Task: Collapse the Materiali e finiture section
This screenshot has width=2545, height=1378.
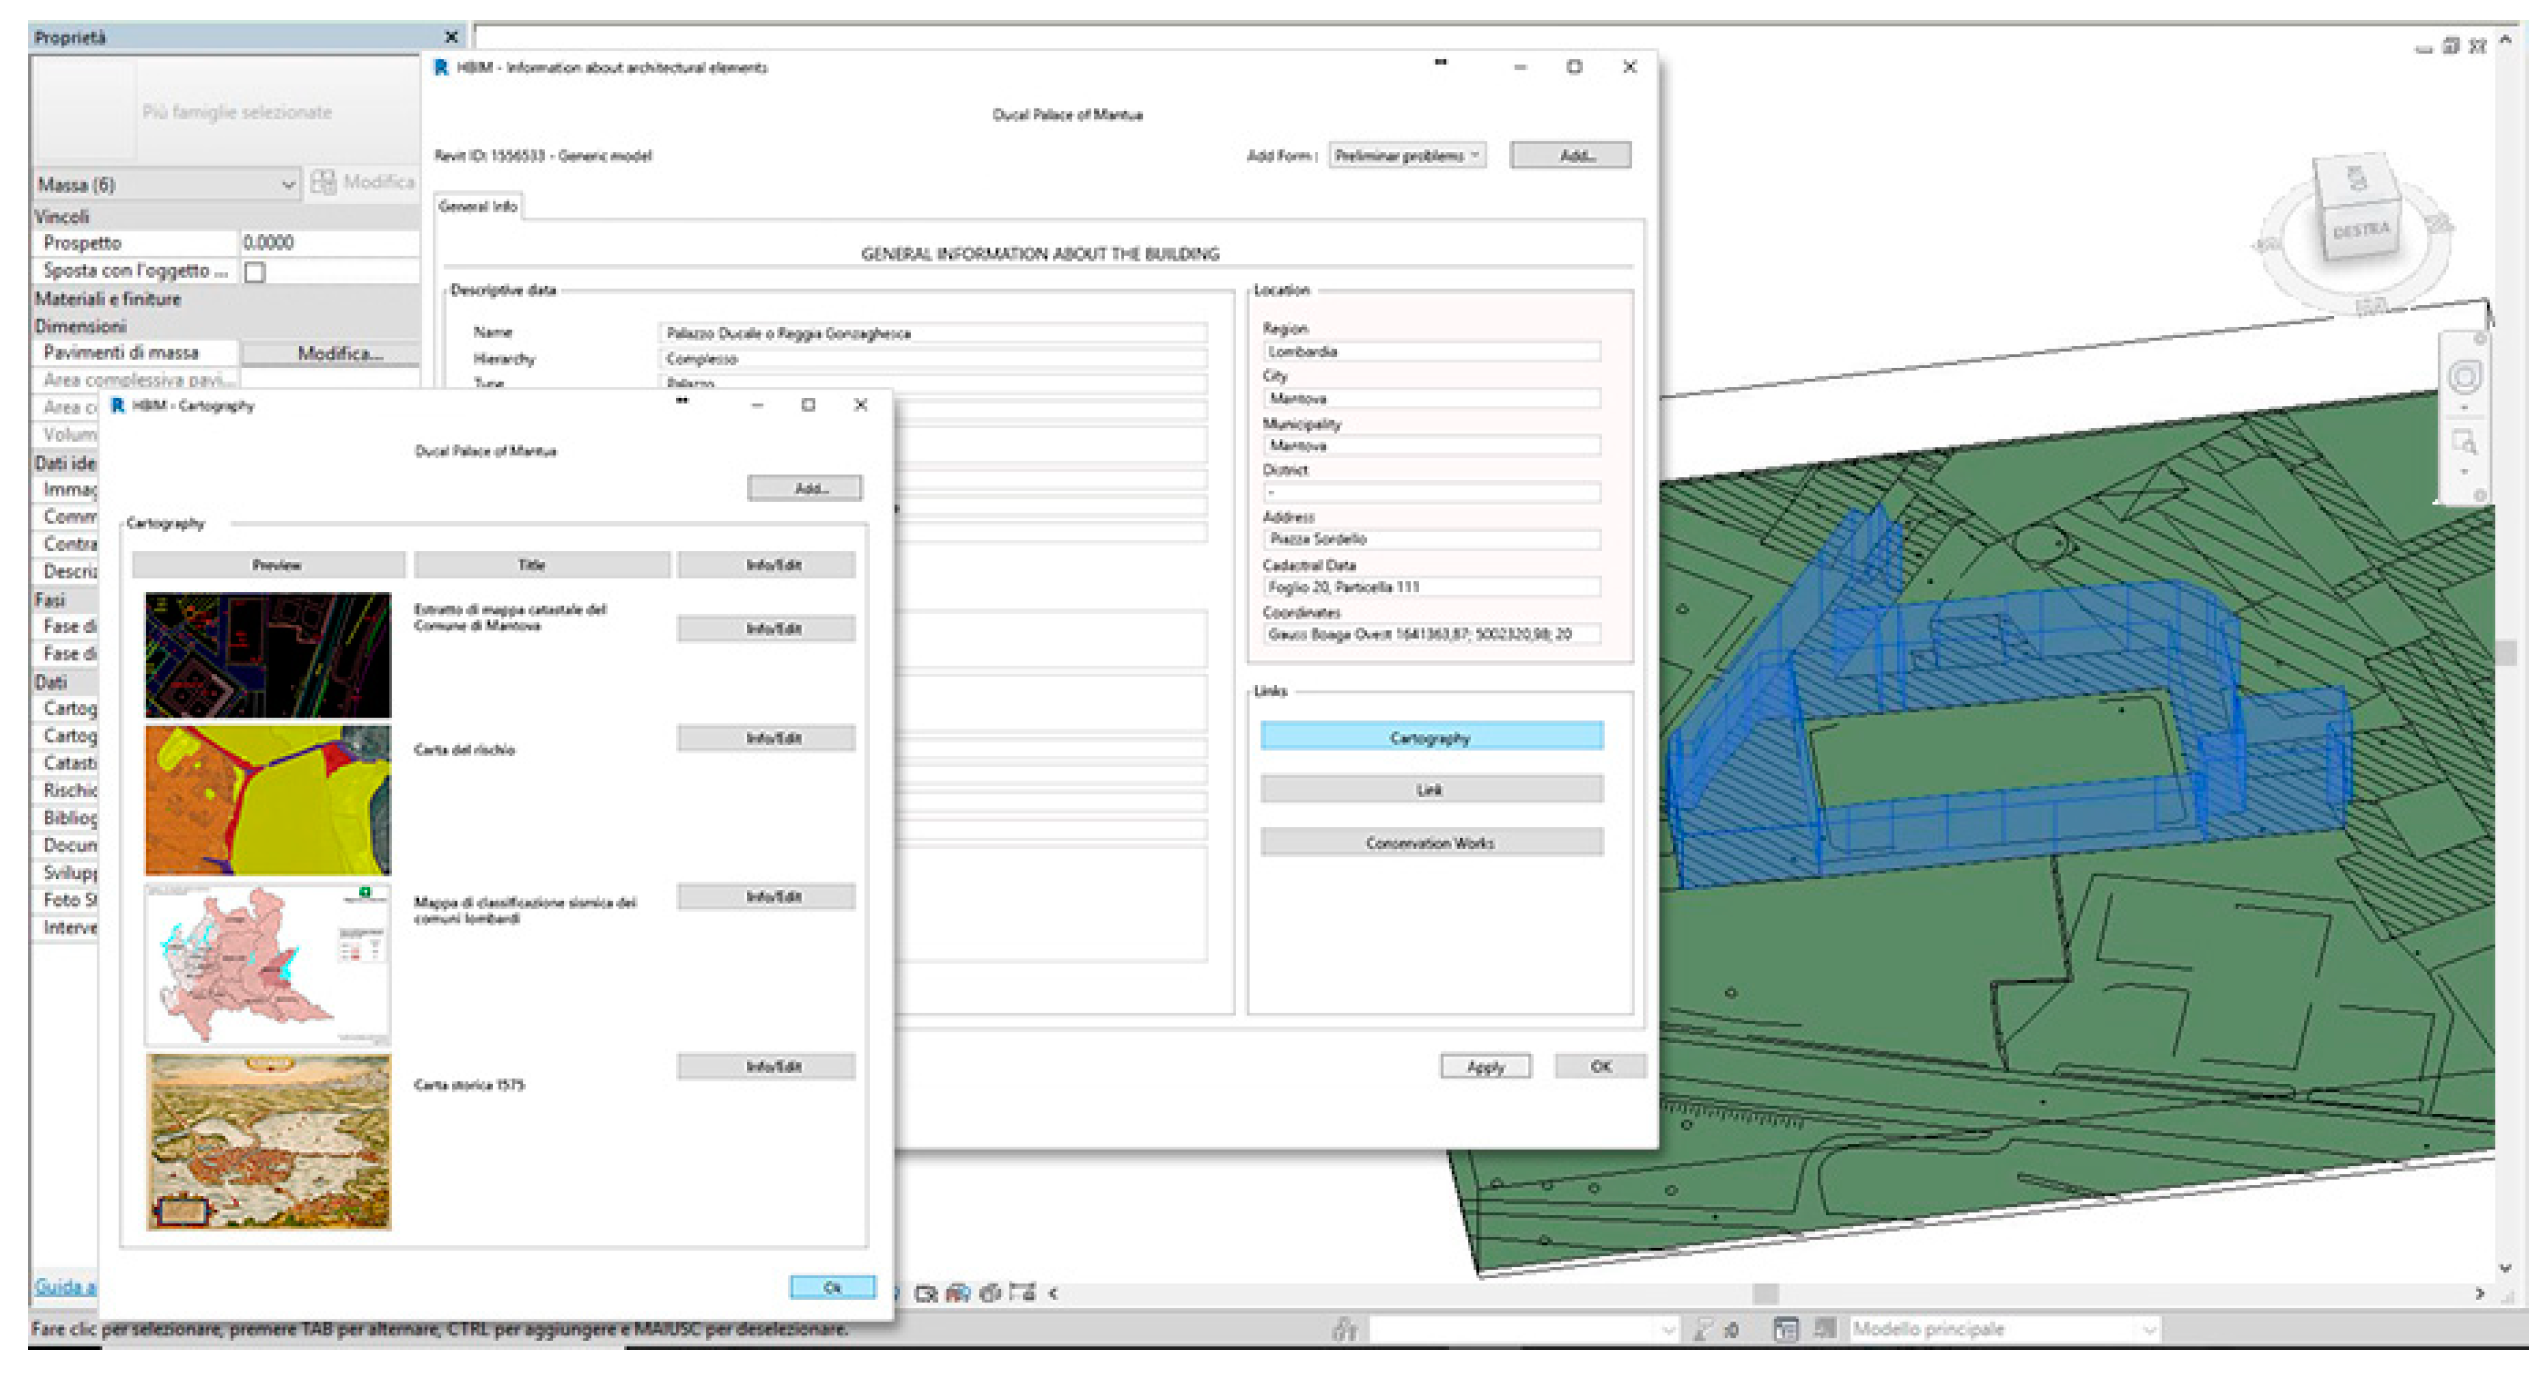Action: click(225, 299)
